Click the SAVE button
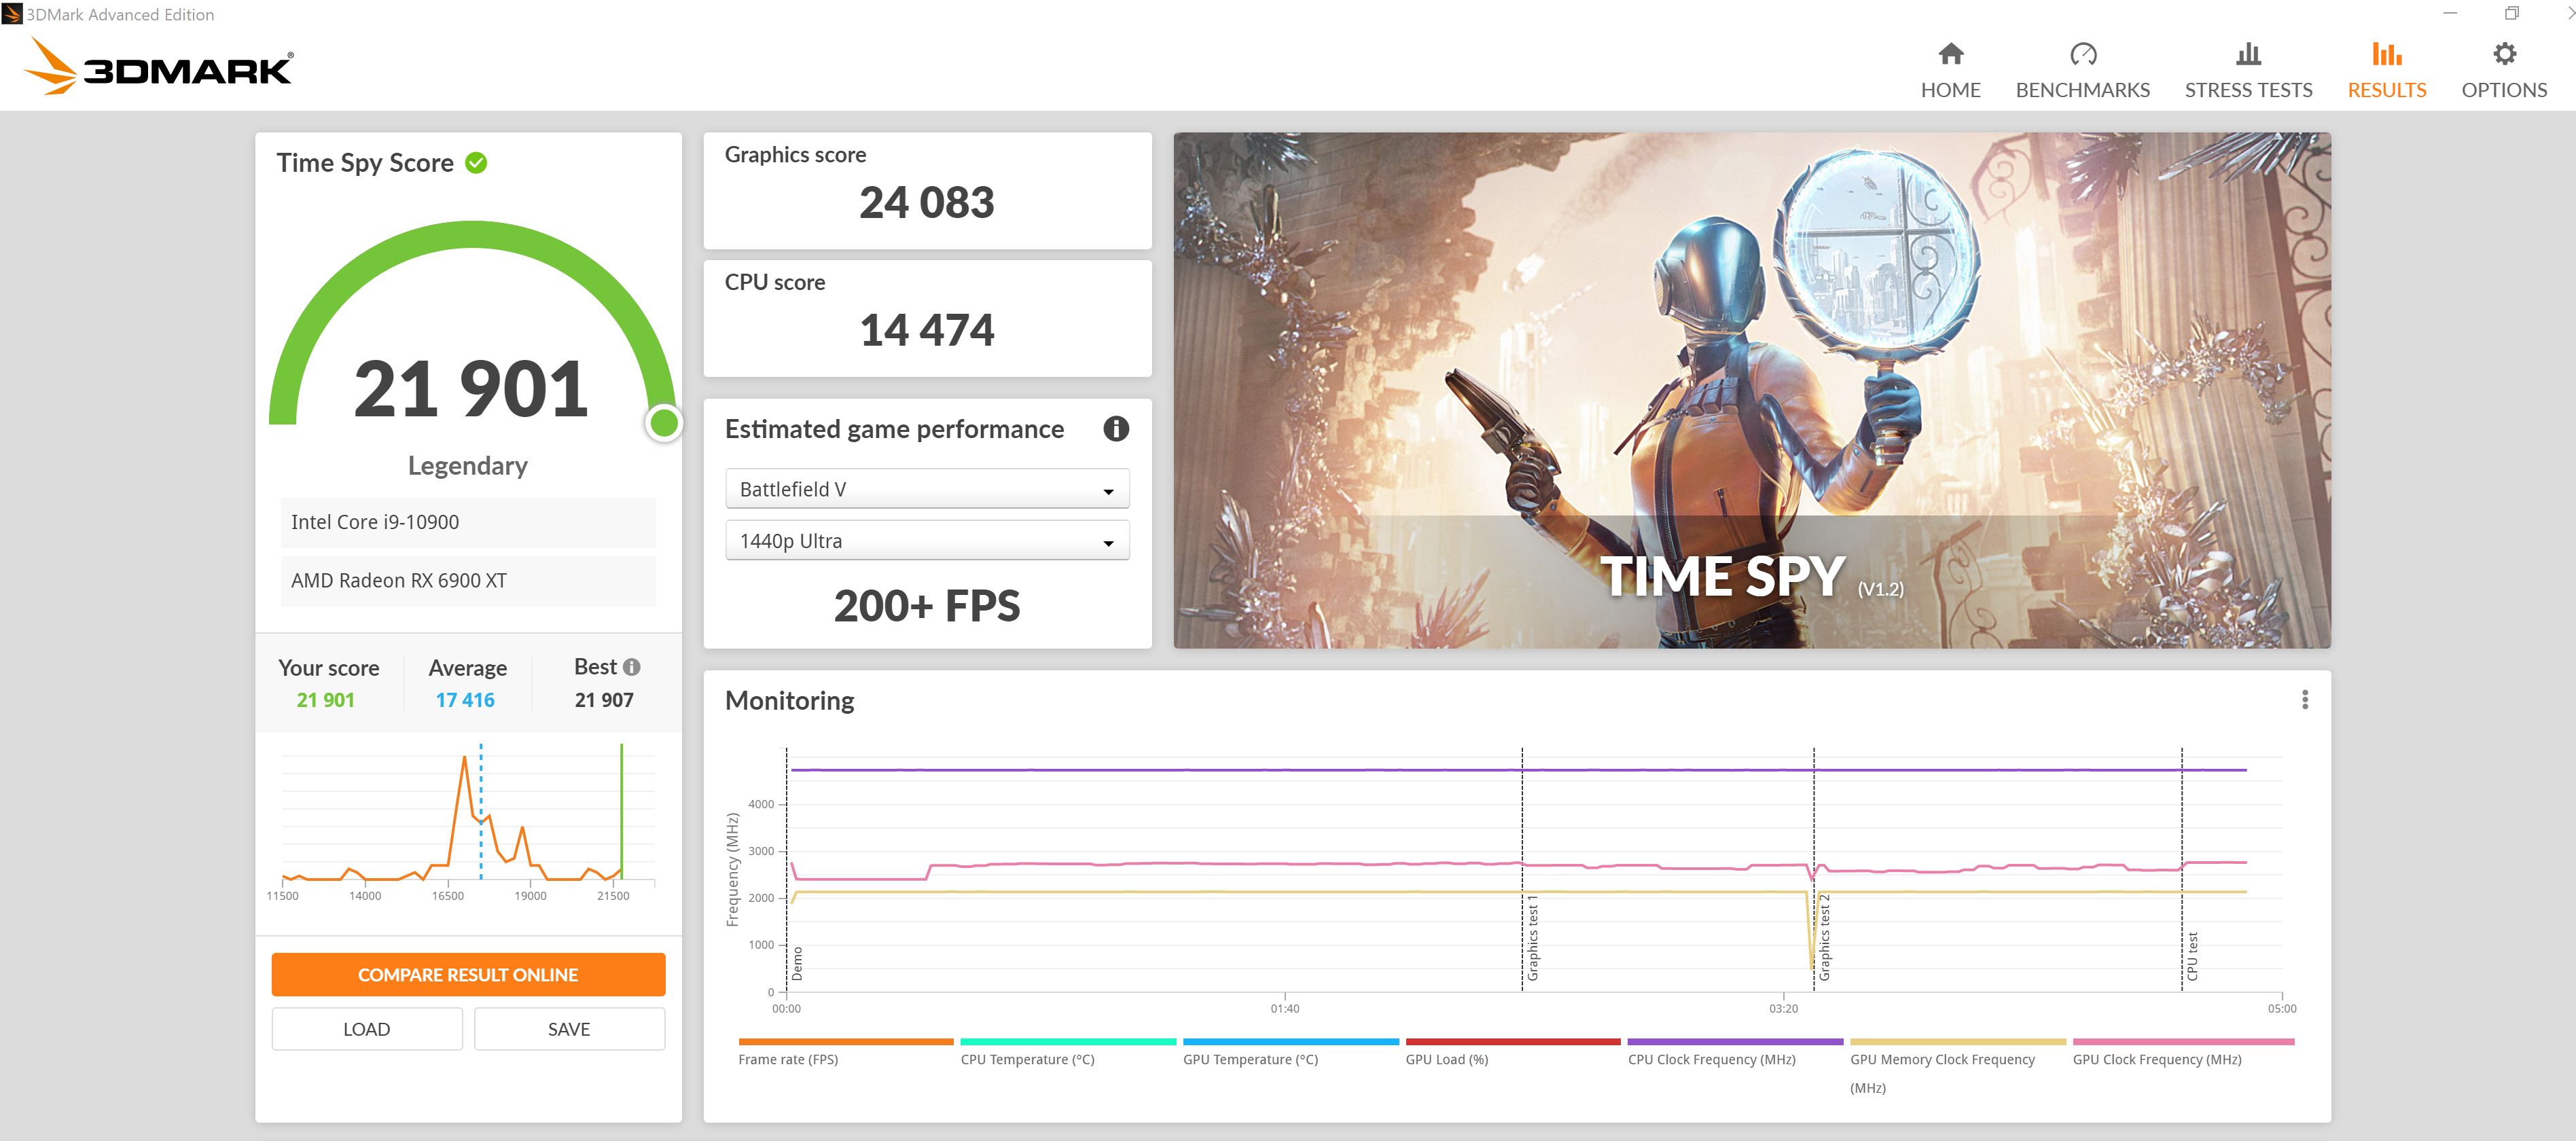This screenshot has width=2576, height=1141. [569, 1029]
